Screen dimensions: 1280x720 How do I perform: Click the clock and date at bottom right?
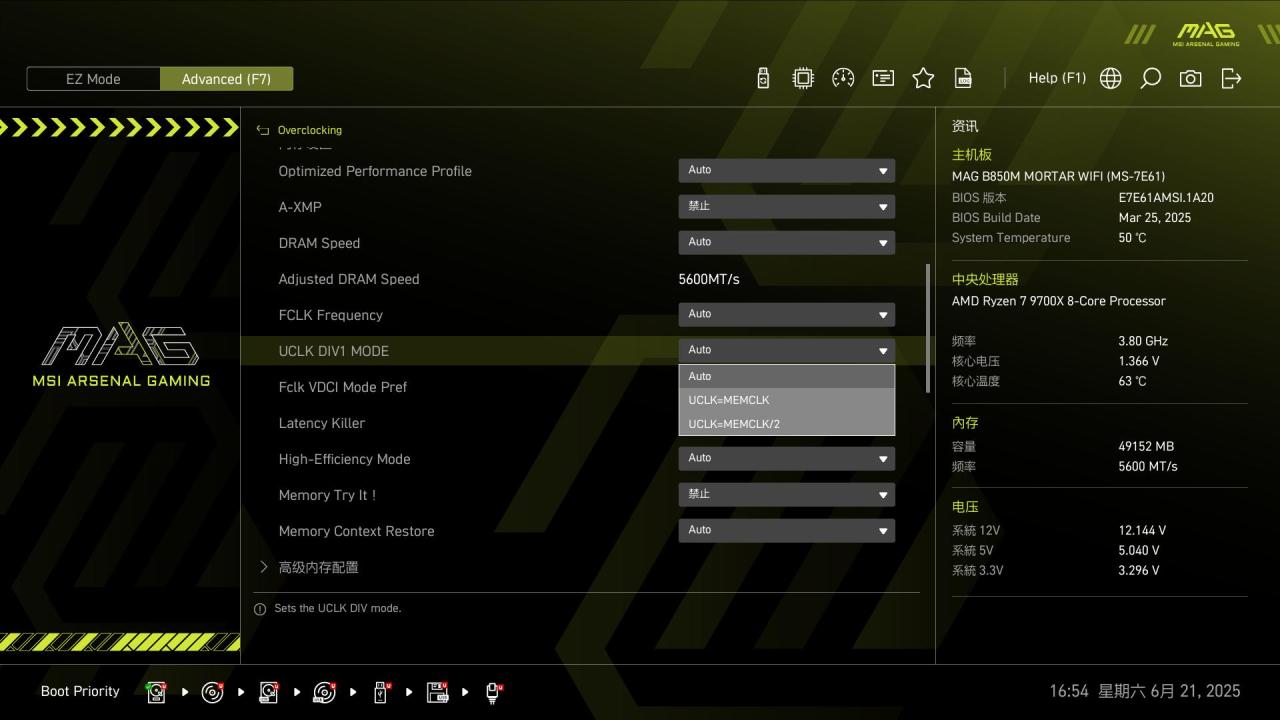click(1144, 691)
